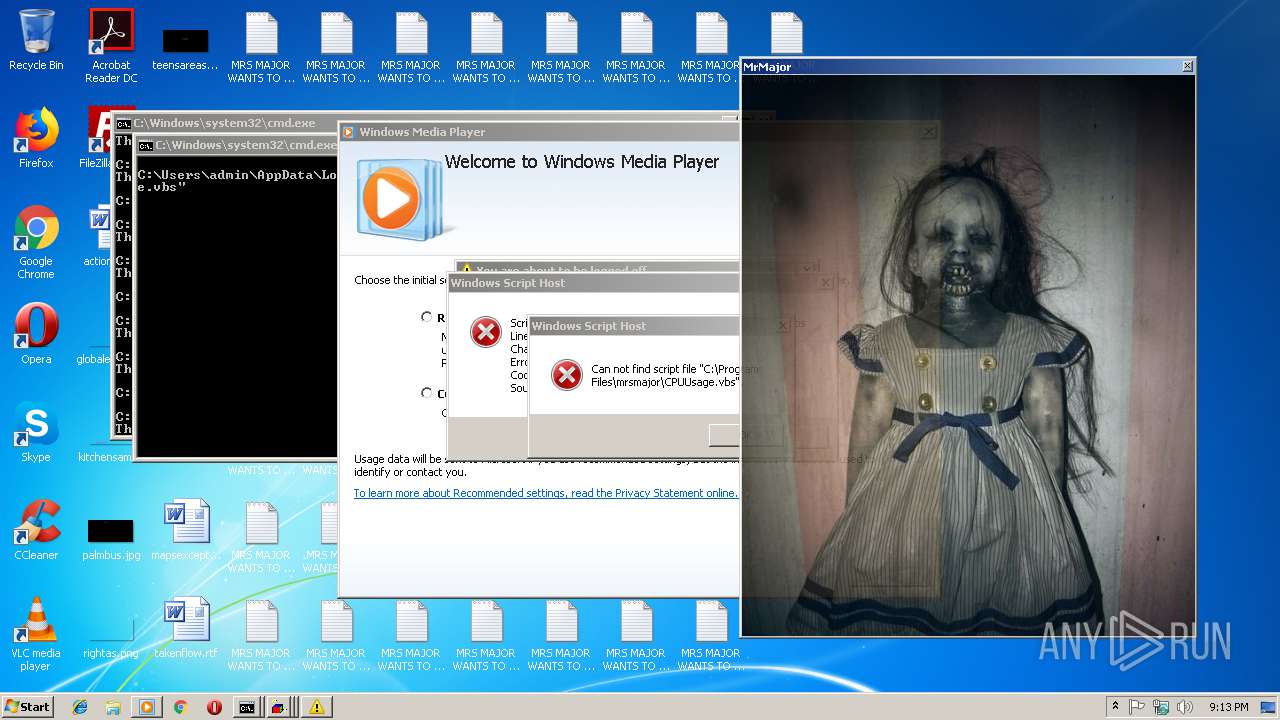Click the Windows Media Player title bar
This screenshot has width=1280, height=720.
coord(540,131)
